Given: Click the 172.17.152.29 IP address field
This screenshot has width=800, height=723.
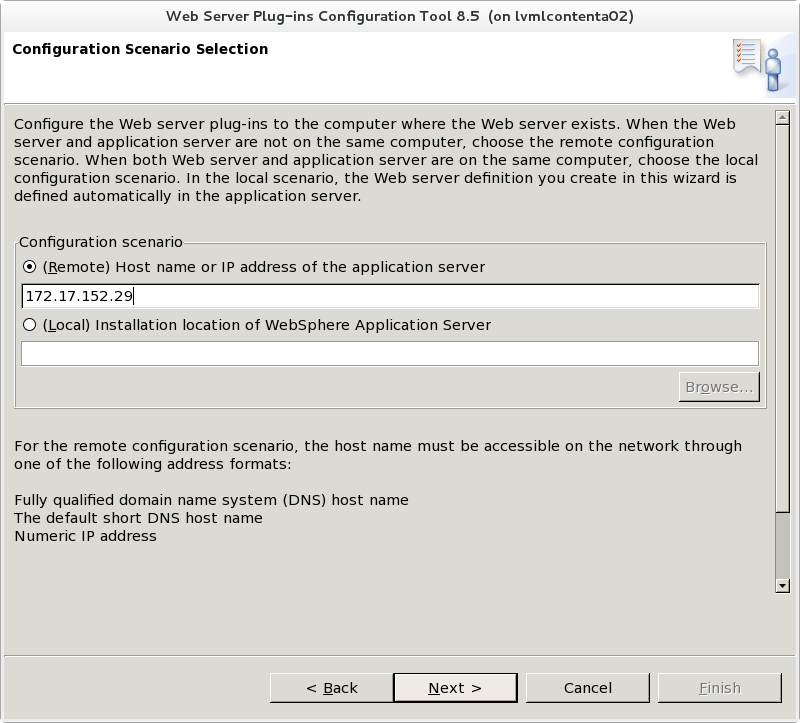Looking at the screenshot, I should [x=390, y=296].
